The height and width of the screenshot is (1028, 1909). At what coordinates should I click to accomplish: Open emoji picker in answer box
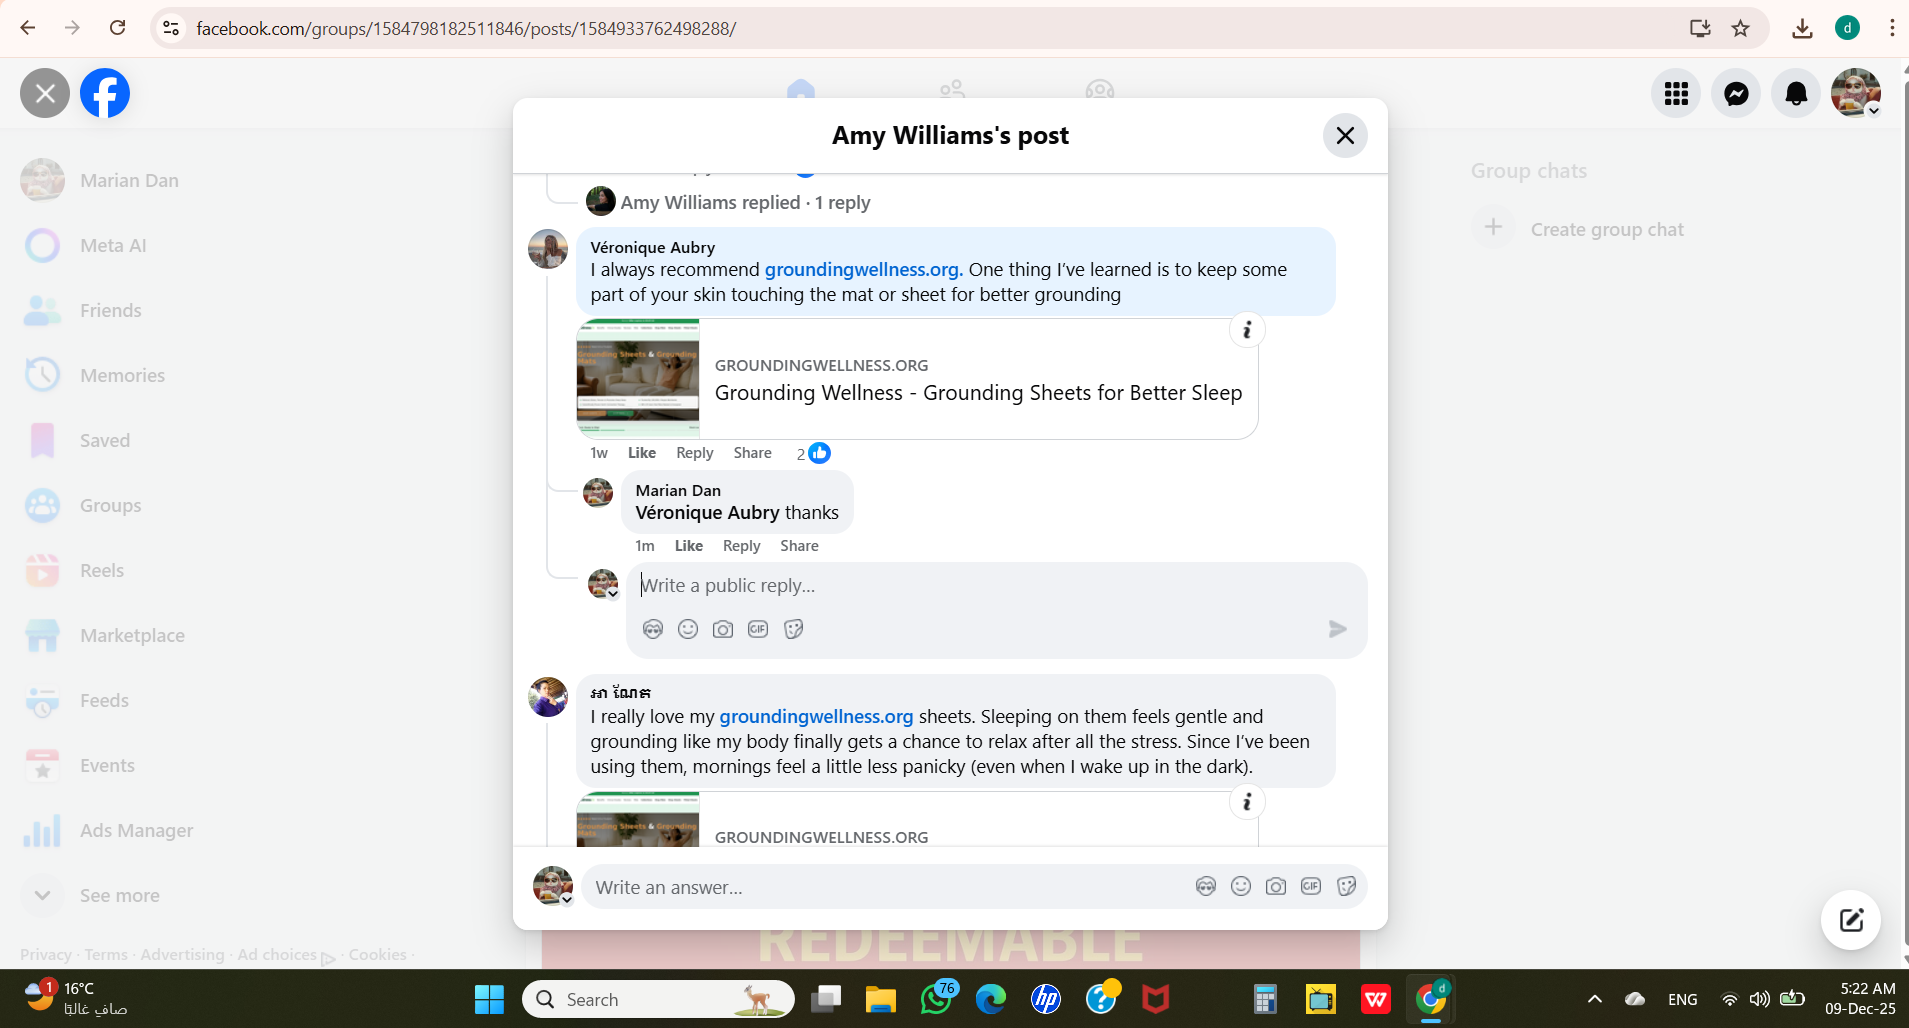1241,886
